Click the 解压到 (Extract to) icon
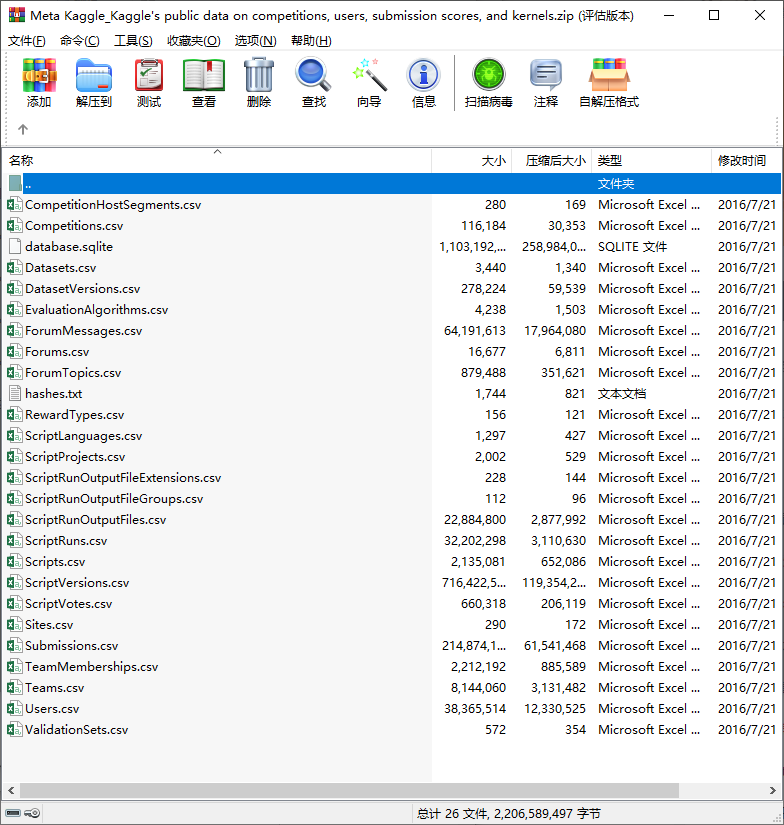This screenshot has height=825, width=784. point(94,77)
